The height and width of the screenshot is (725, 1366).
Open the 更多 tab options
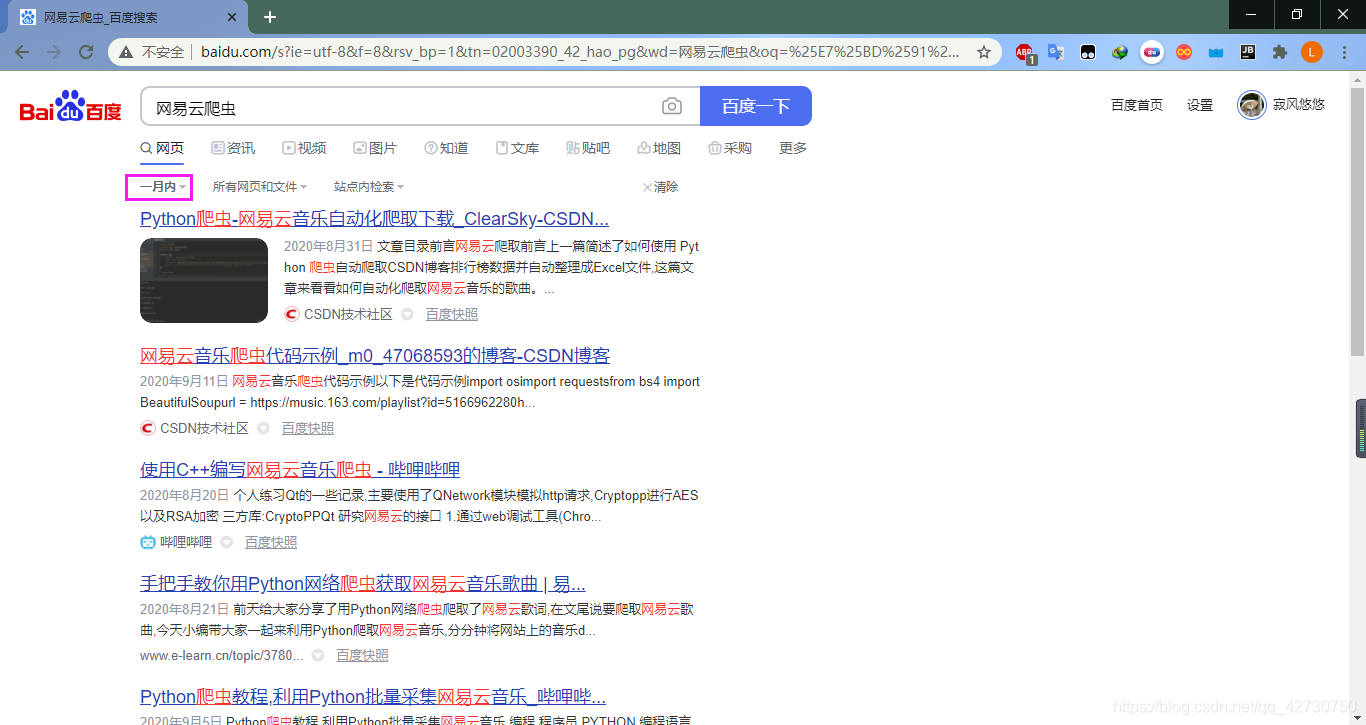click(793, 148)
